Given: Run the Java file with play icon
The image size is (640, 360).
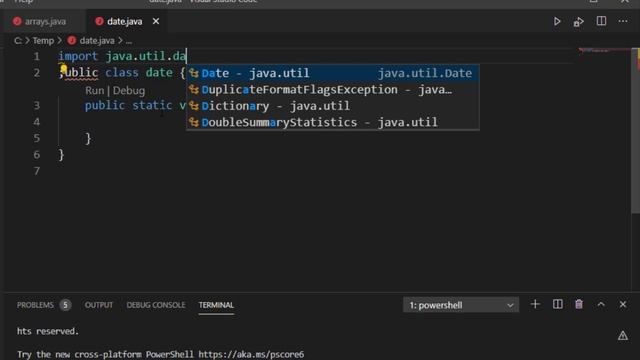Looking at the screenshot, I should click(557, 22).
